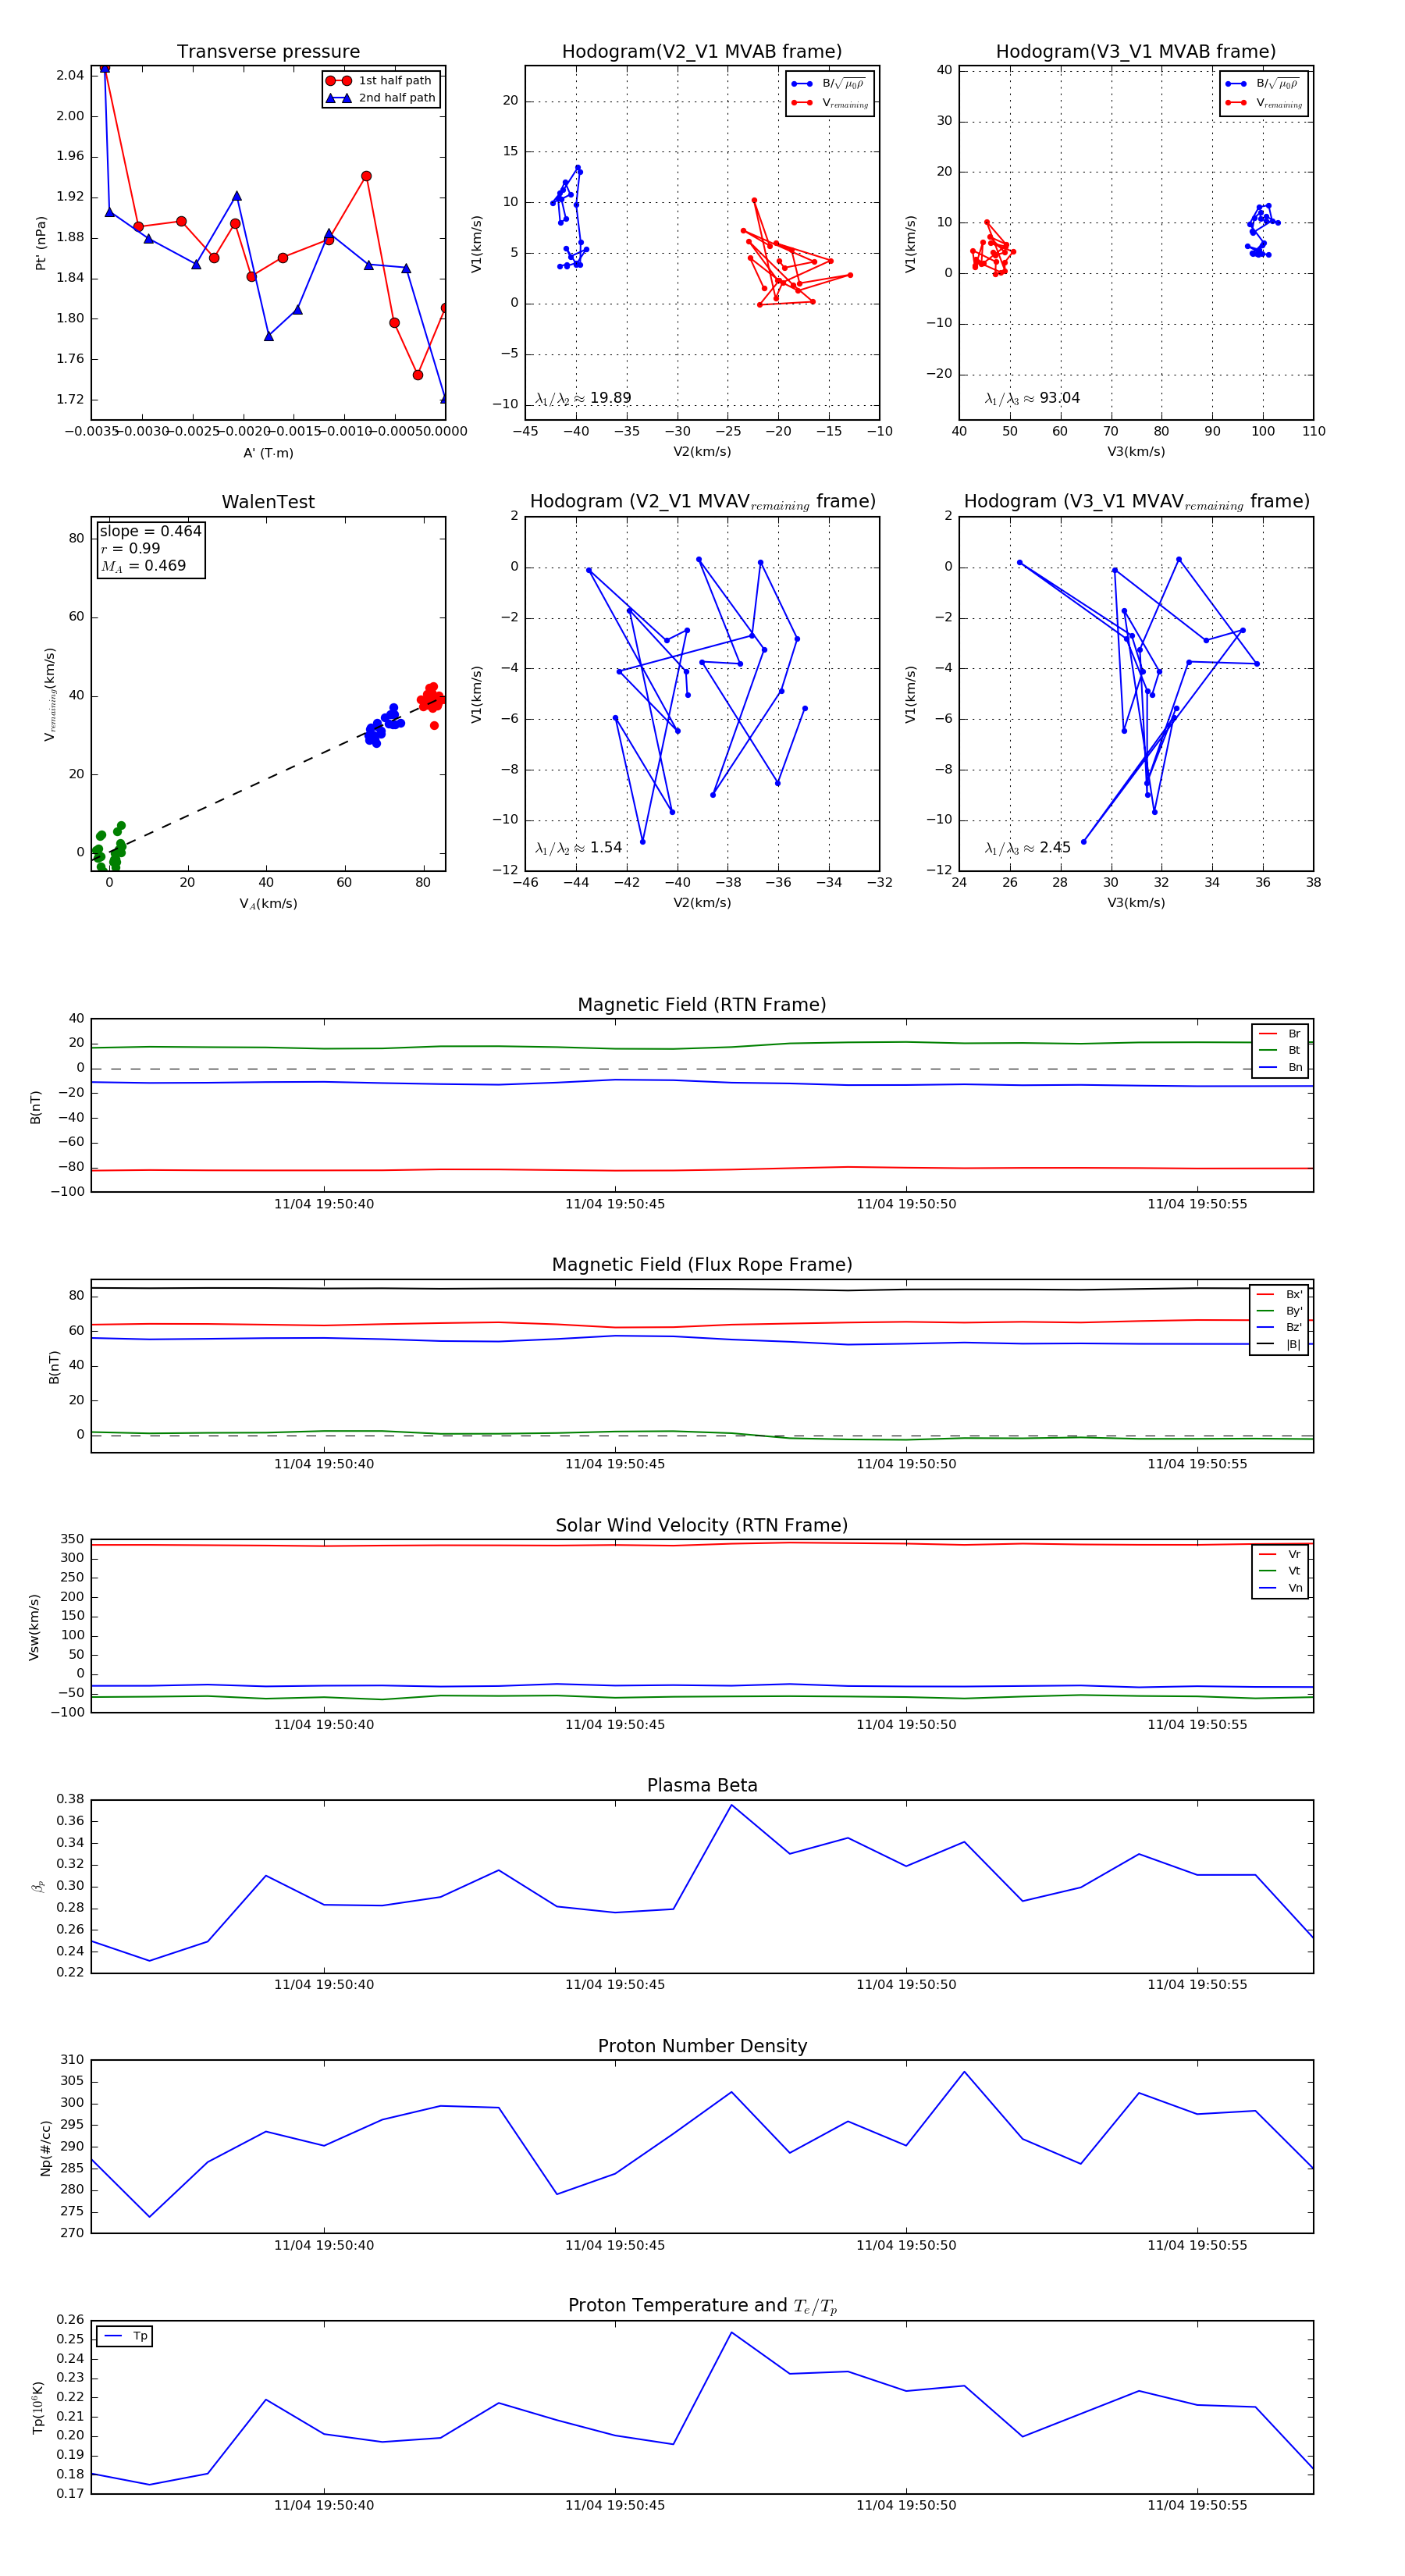
Task: Click the Pt' (nPa) axis label
Action: tap(41, 243)
